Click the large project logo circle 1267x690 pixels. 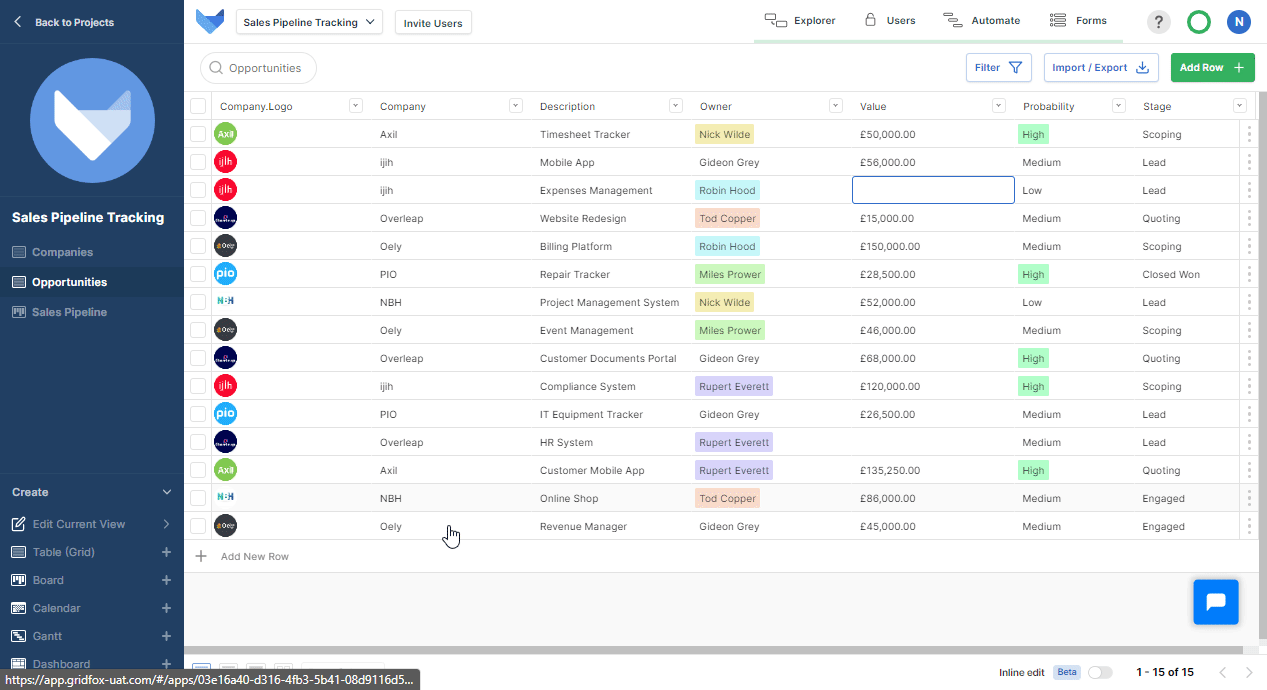pos(92,121)
